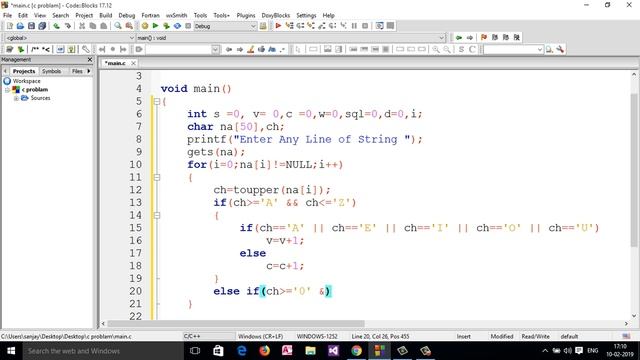The width and height of the screenshot is (640, 360).
Task: Switch to the Files tab
Action: tap(77, 71)
